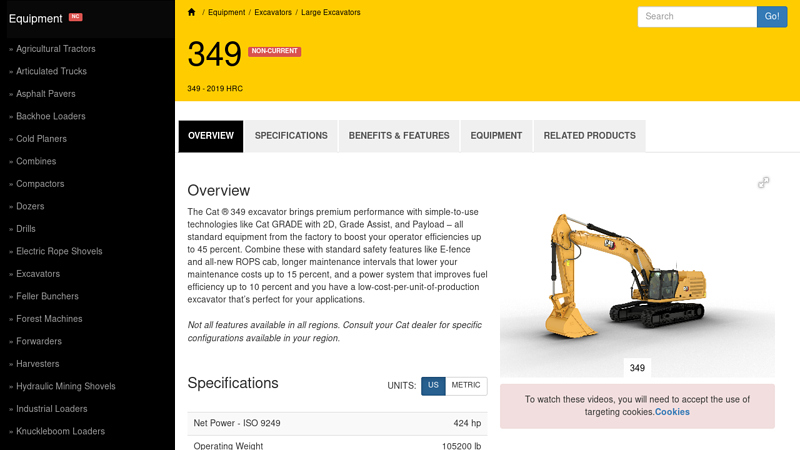Click the Overview section heading
The height and width of the screenshot is (450, 800).
(218, 190)
